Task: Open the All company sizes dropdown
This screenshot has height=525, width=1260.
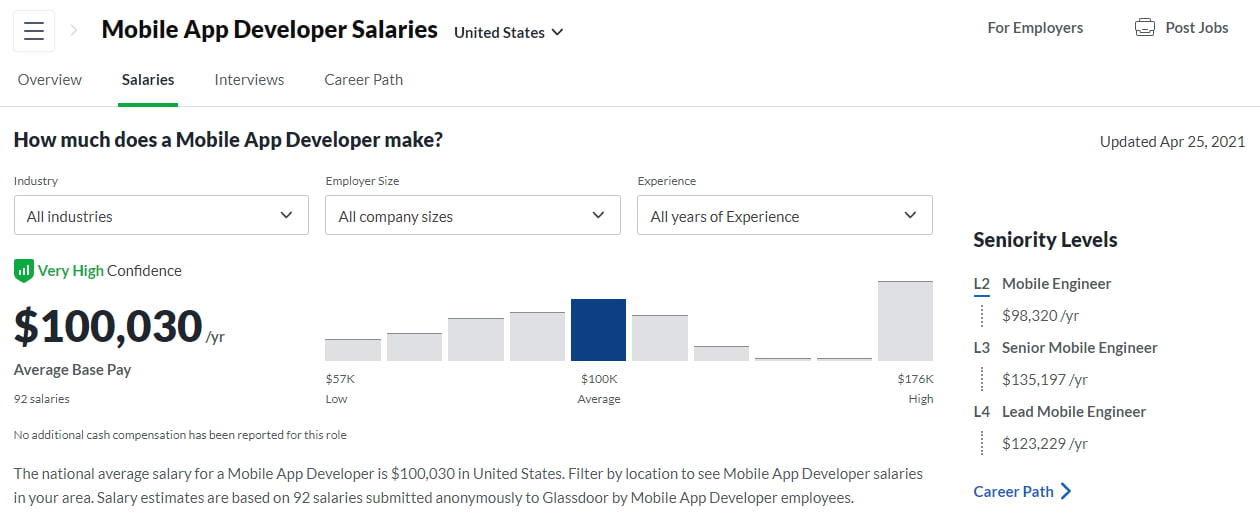Action: (473, 215)
